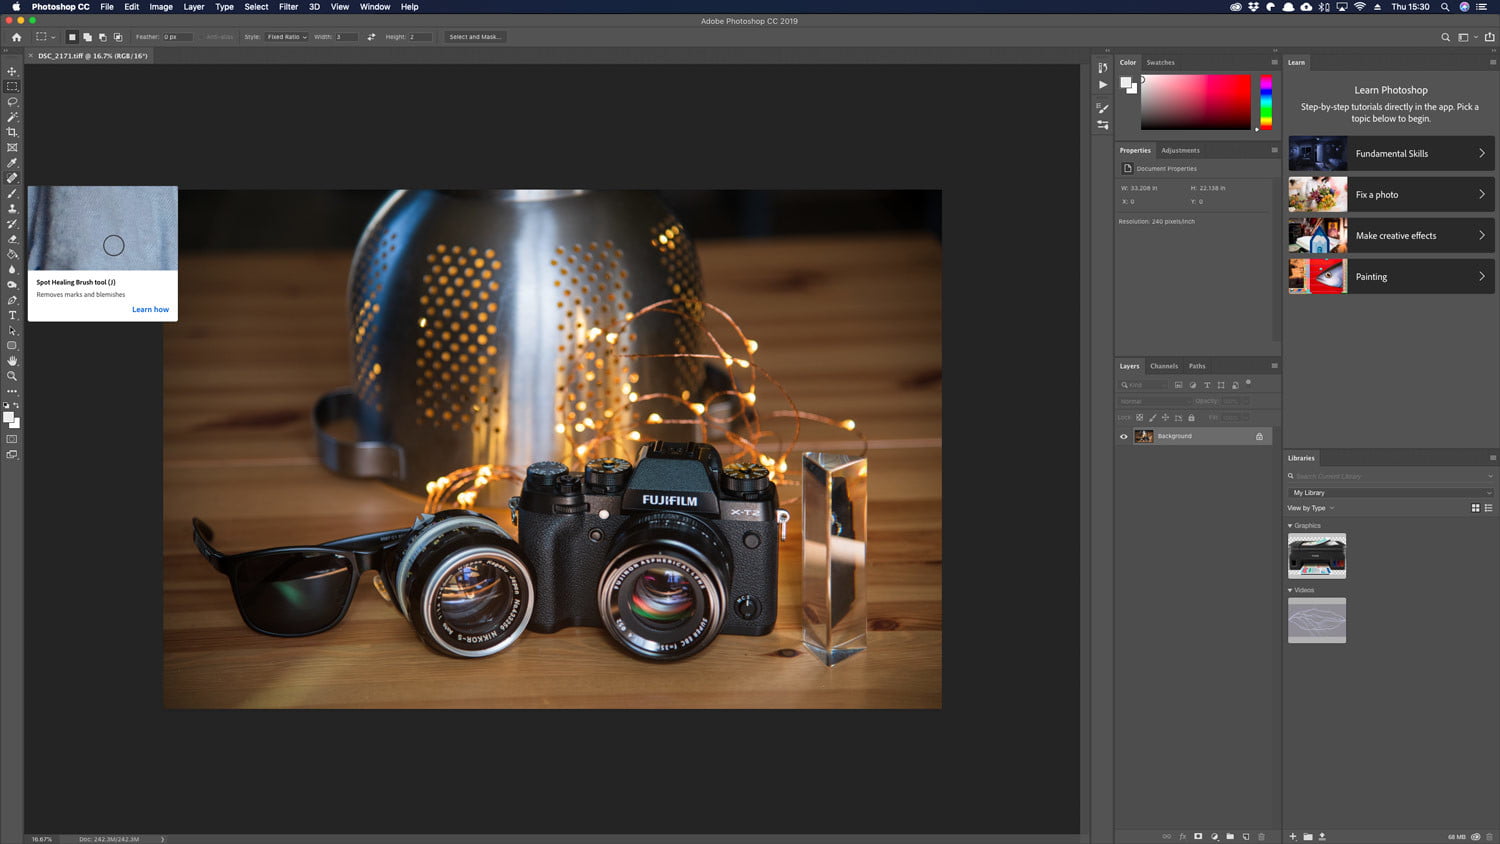The height and width of the screenshot is (844, 1500).
Task: Open the Fix a photo tutorial
Action: click(1391, 195)
